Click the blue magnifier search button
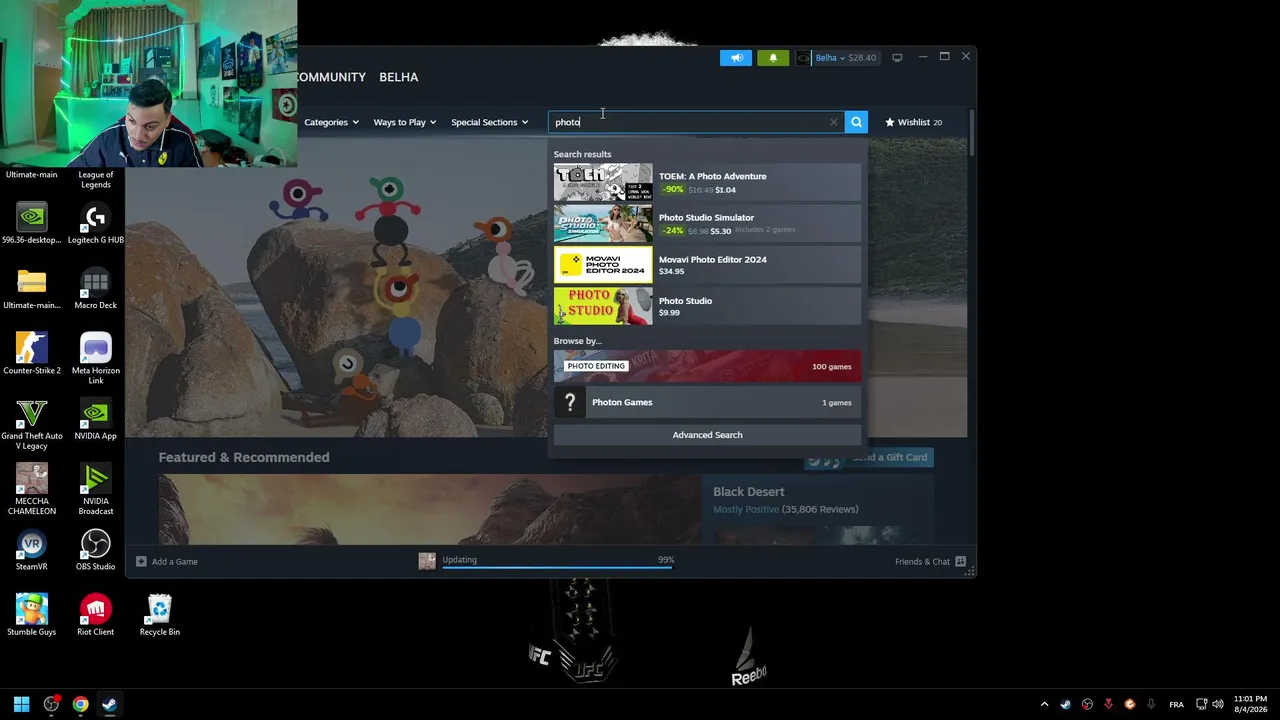 856,122
